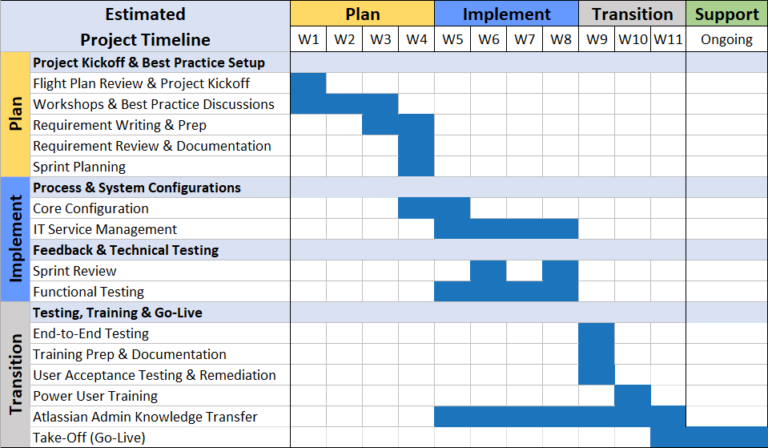The width and height of the screenshot is (768, 448).
Task: Click the IT Service Management task label
Action: coord(104,229)
